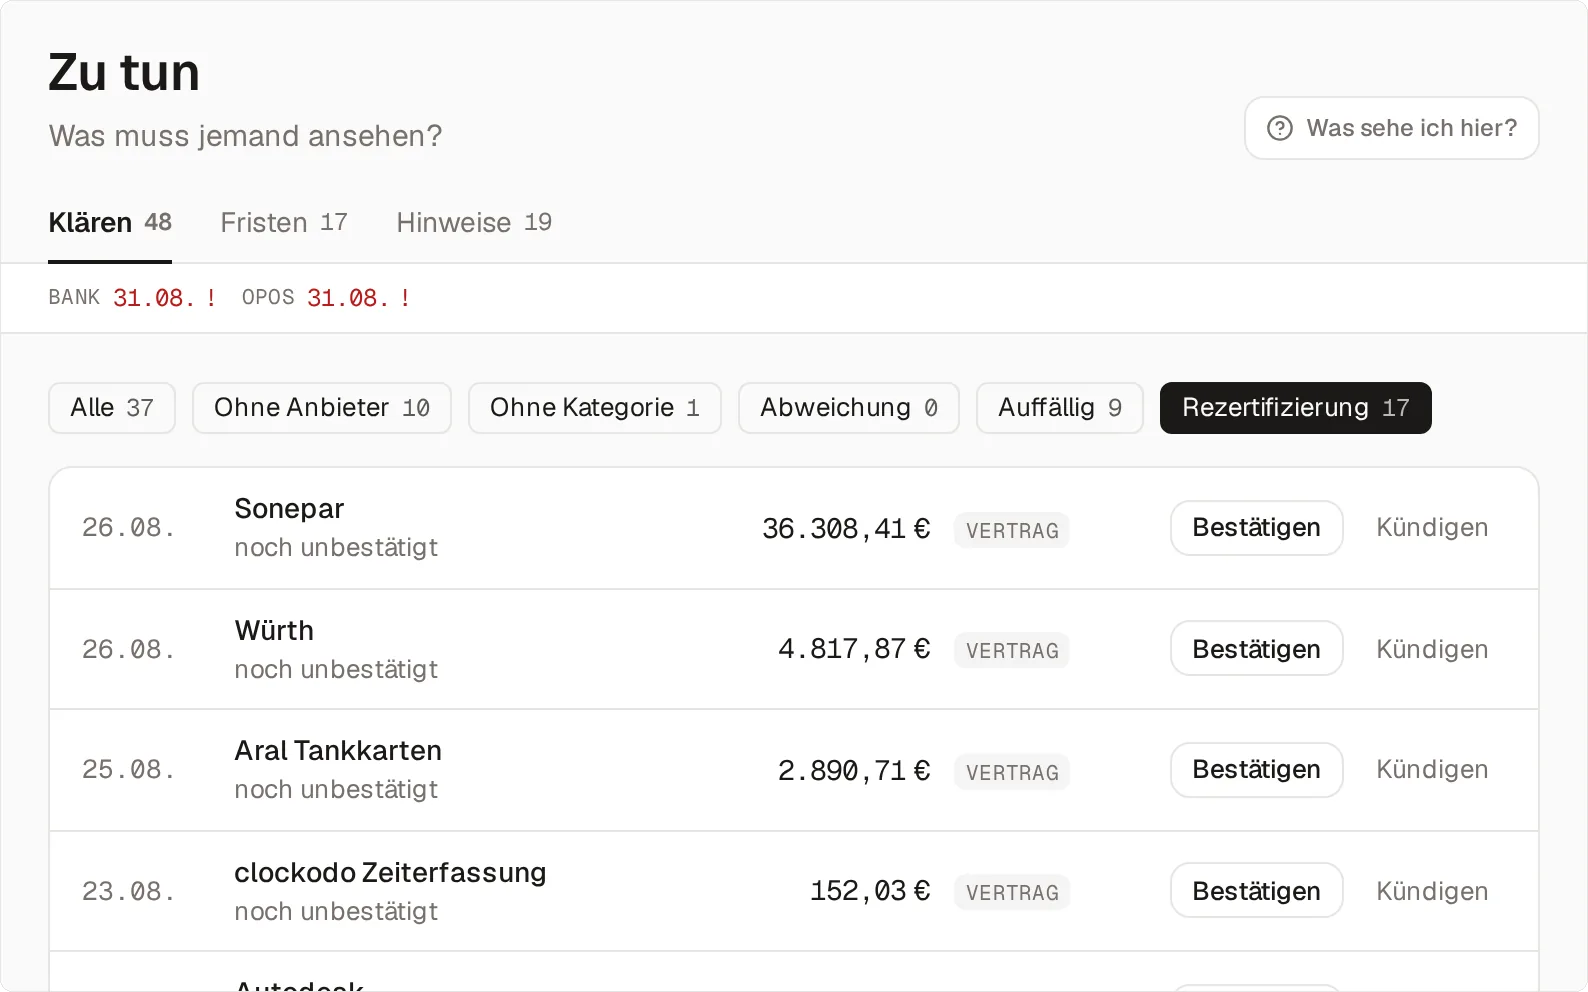Click the OPOS 31.08. status indicator
This screenshot has width=1588, height=992.
(326, 298)
